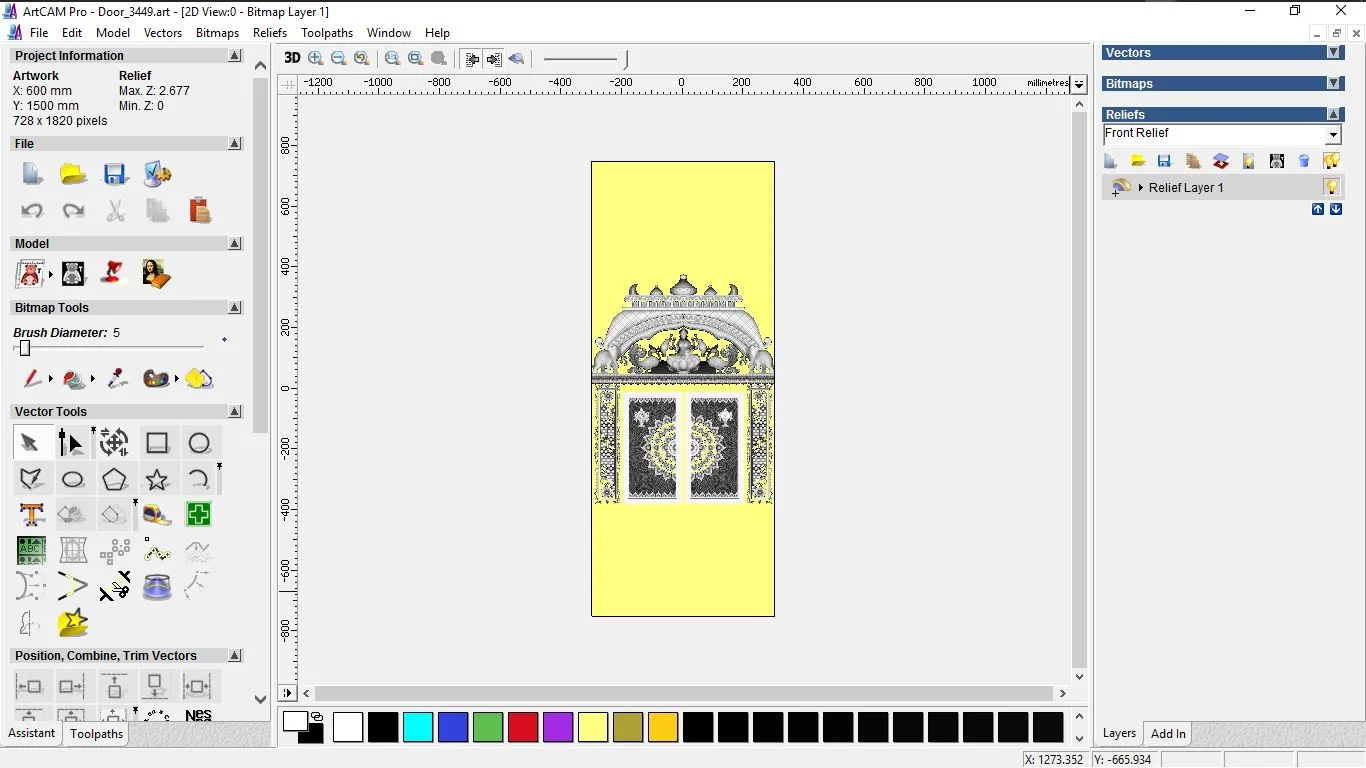Open an existing file via folder icon
This screenshot has width=1366, height=768.
73,174
